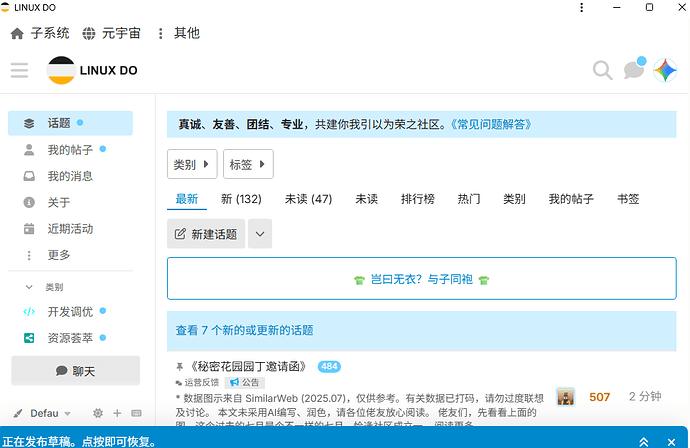Switch to the 我的帖子 tab
The image size is (690, 448).
[x=571, y=199]
